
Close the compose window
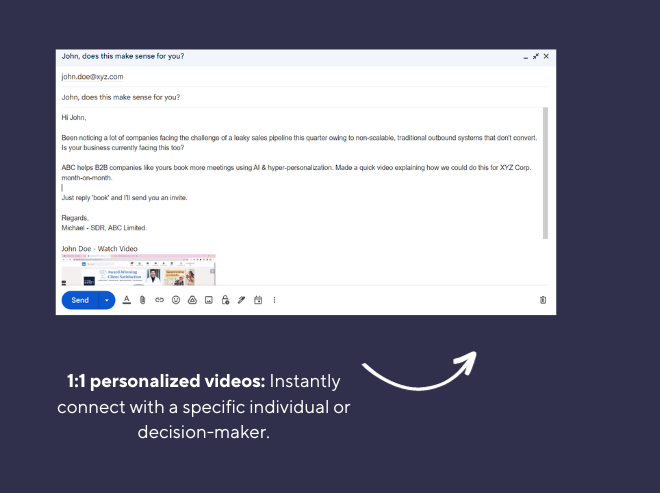coord(546,56)
